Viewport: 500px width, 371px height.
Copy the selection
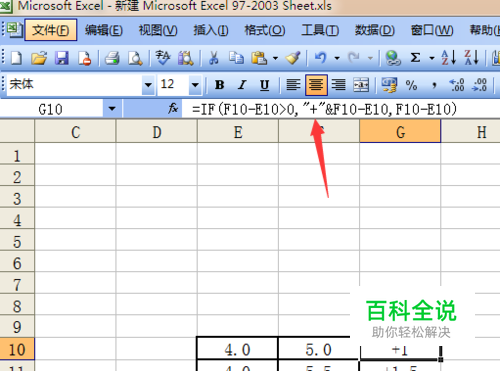[236, 58]
